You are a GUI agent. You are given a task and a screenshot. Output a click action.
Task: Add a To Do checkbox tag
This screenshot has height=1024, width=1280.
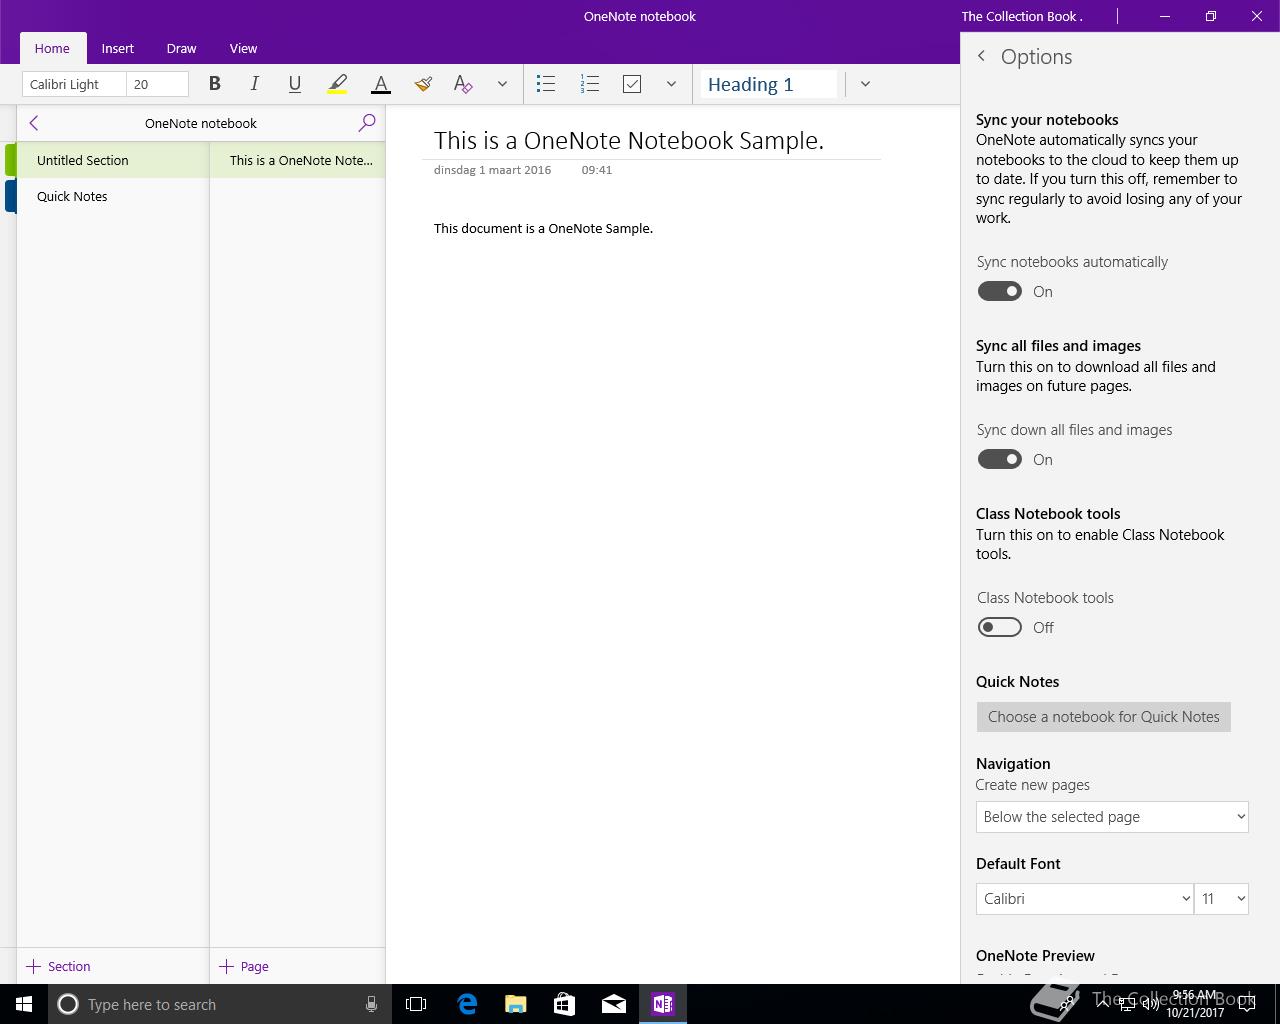tap(632, 84)
